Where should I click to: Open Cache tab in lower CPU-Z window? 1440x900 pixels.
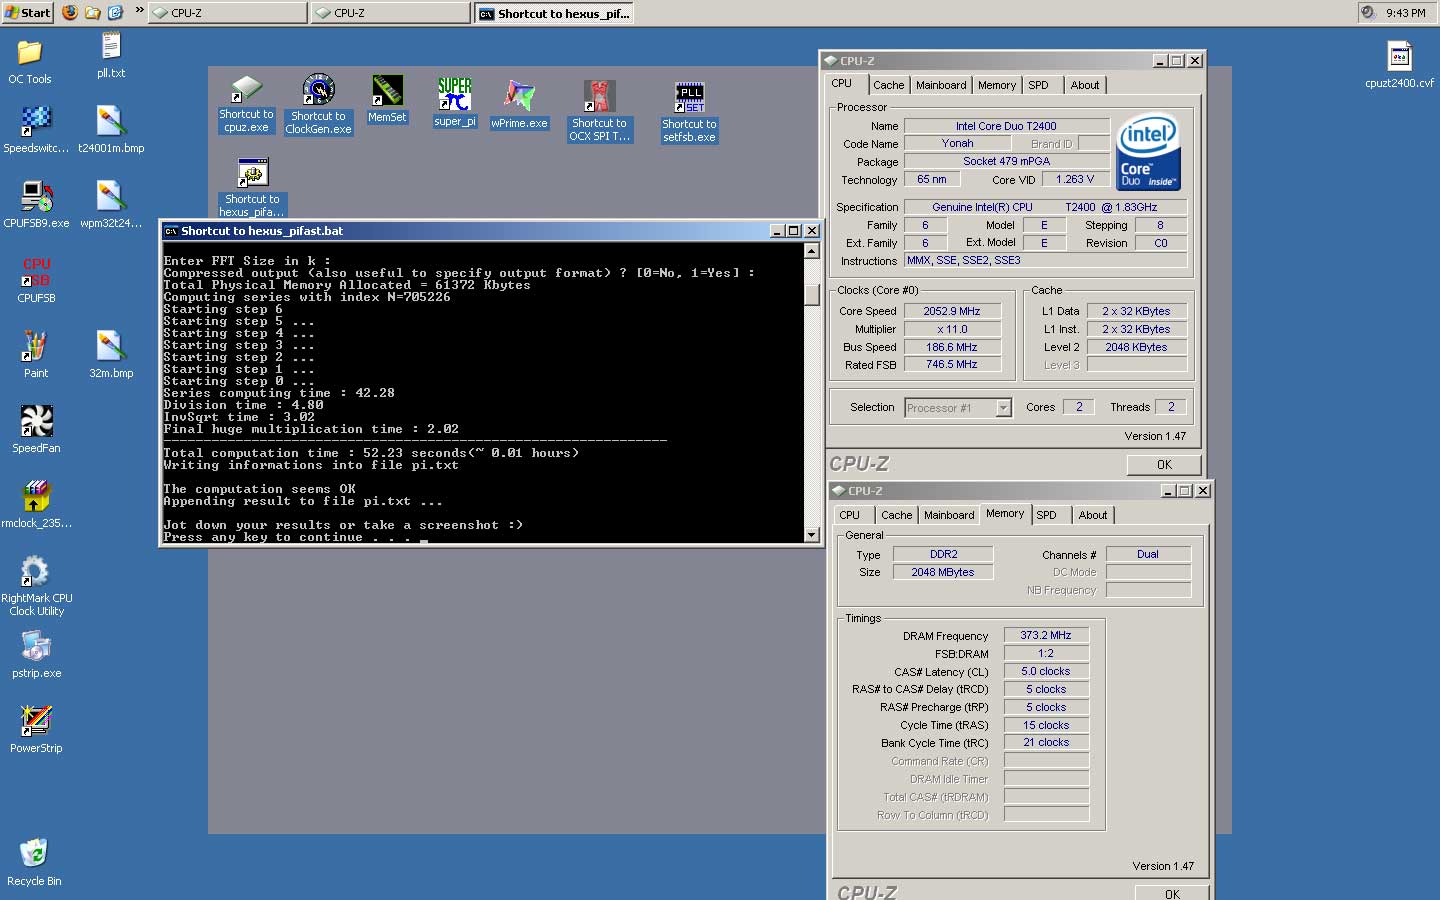pyautogui.click(x=896, y=515)
